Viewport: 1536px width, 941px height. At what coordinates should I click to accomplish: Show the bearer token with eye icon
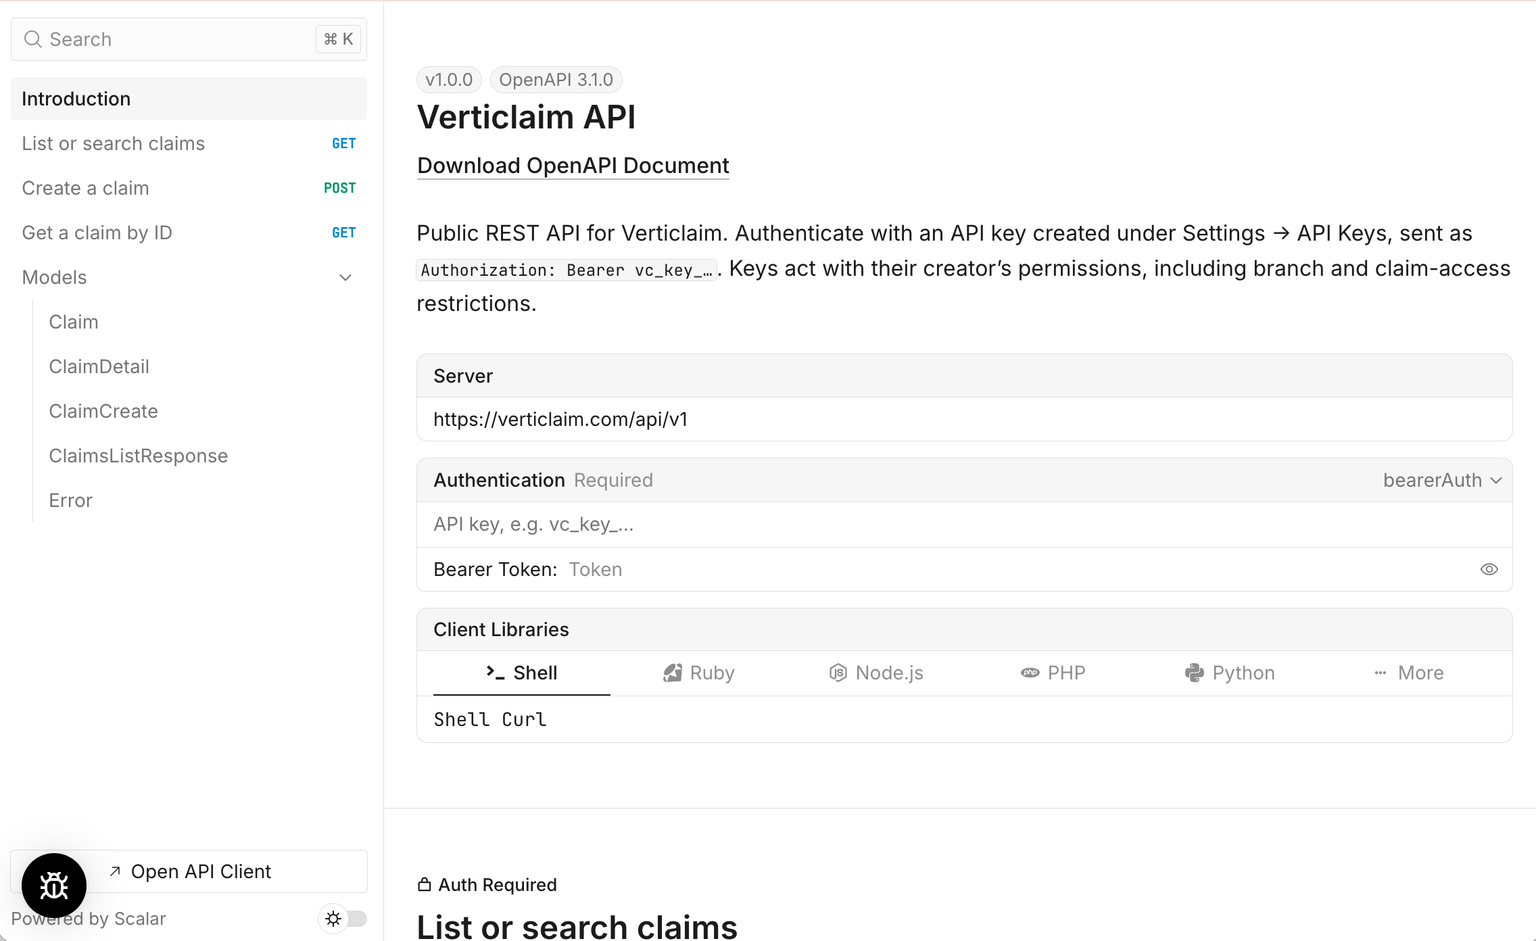tap(1489, 569)
